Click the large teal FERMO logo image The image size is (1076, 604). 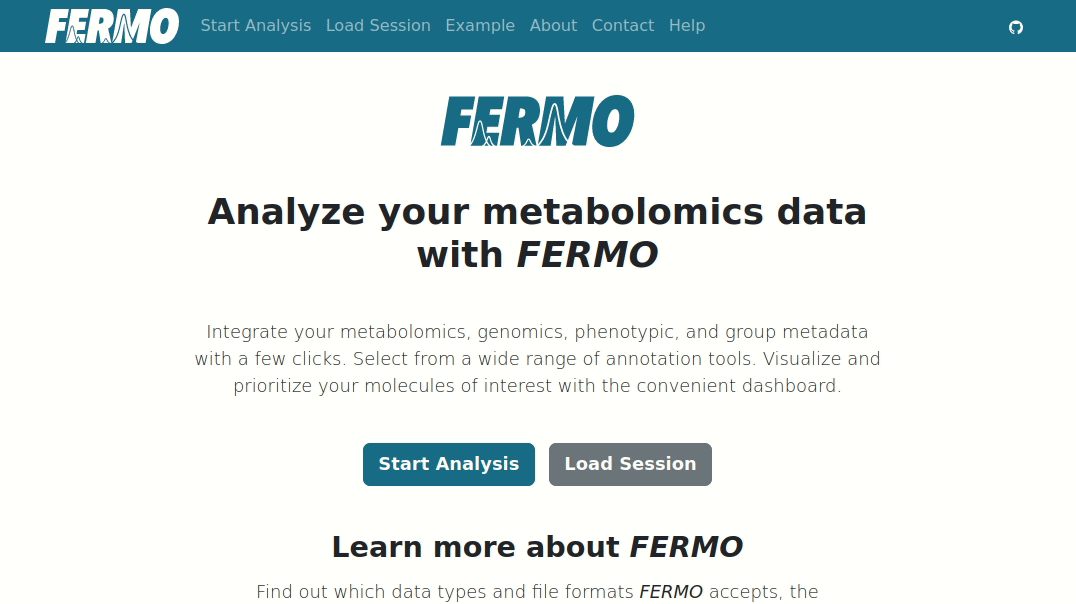point(537,121)
